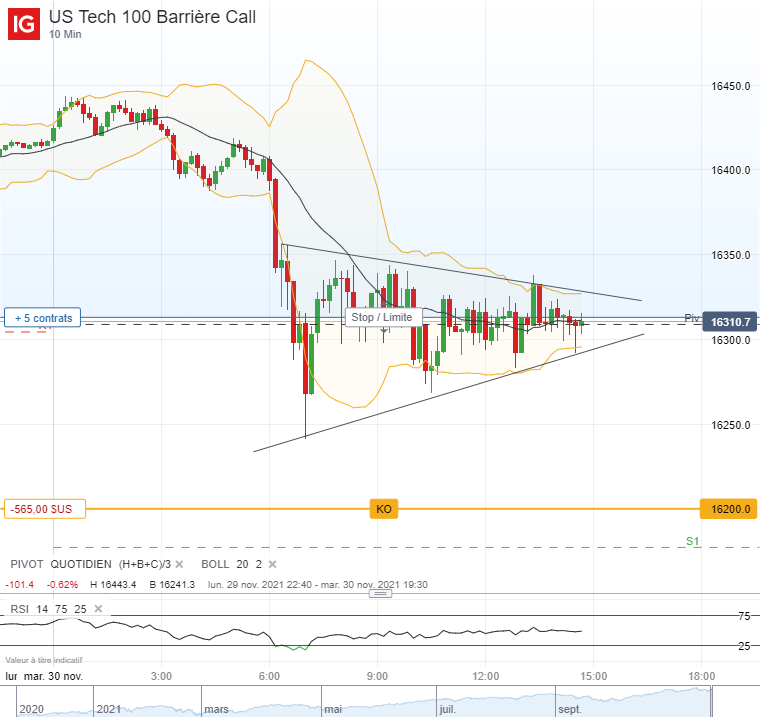Click the S1 support level label
The image size is (760, 717).
click(693, 541)
